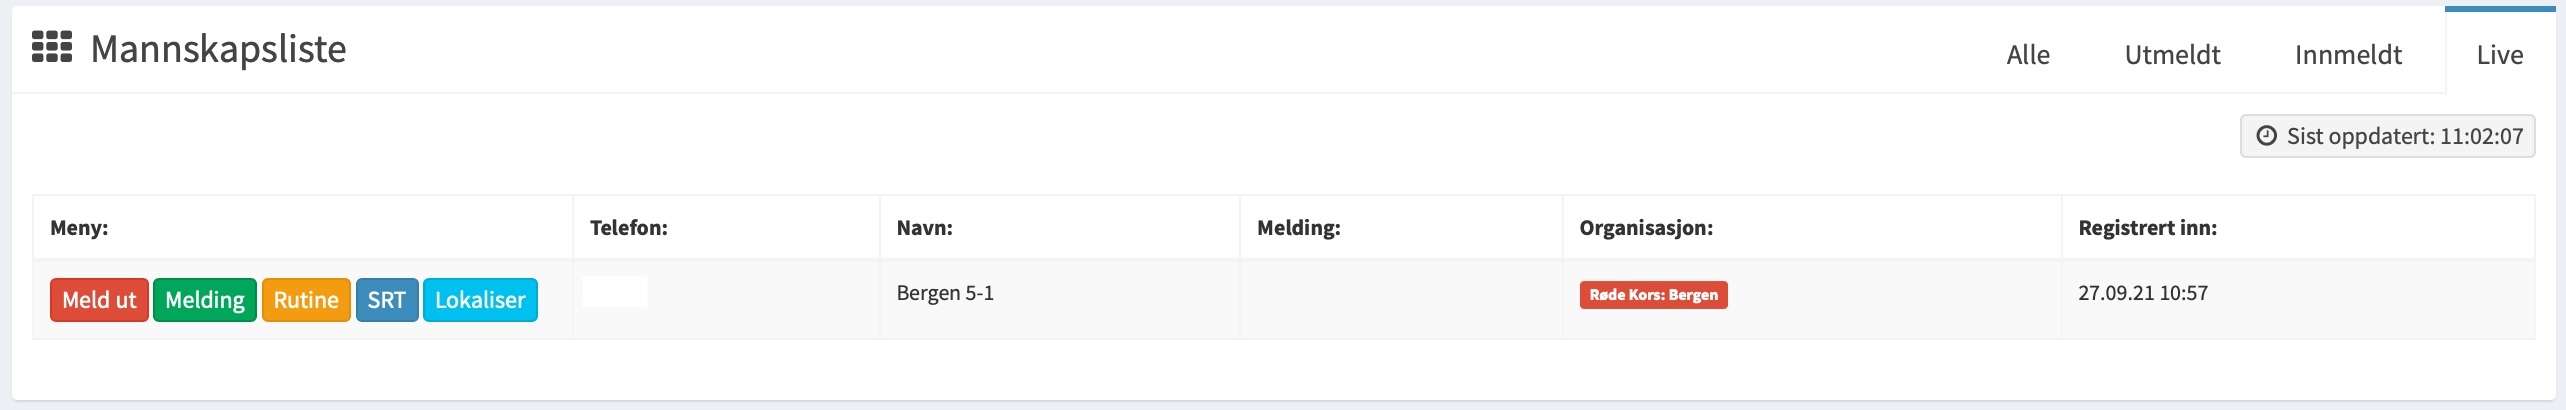Click the Telefon column header
Image resolution: width=2566 pixels, height=410 pixels.
tap(628, 228)
